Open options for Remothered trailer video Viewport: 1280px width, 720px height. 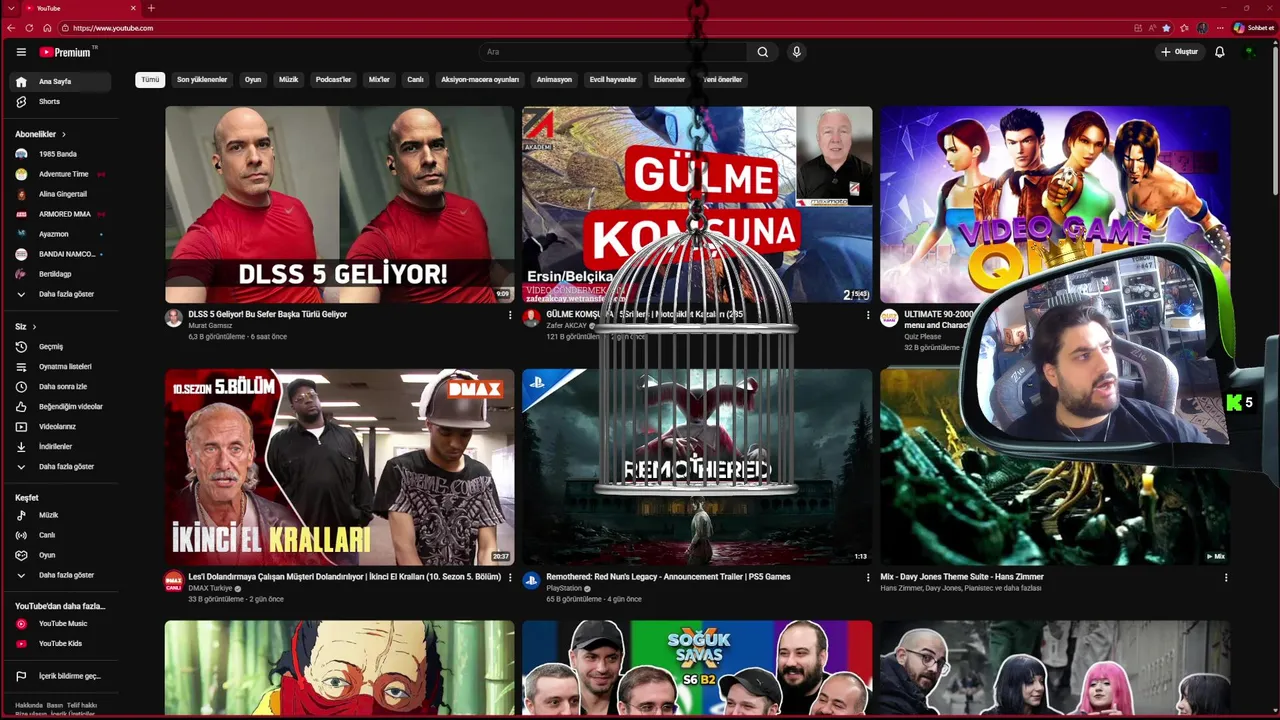tap(867, 577)
